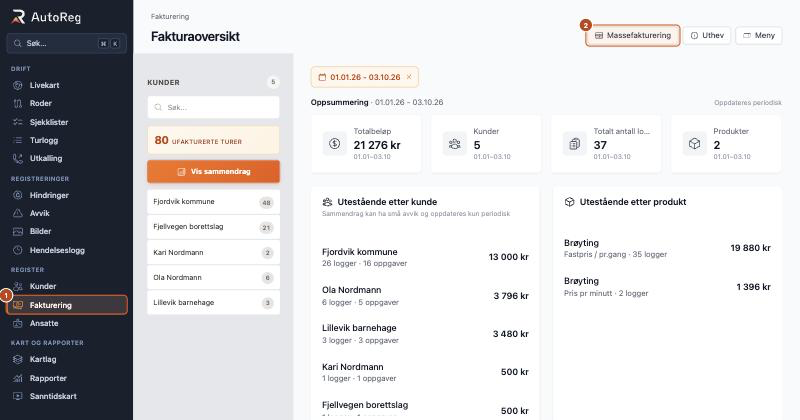Click the Totalbeløp 21 276 kr value
This screenshot has height=420, width=800.
[x=377, y=145]
